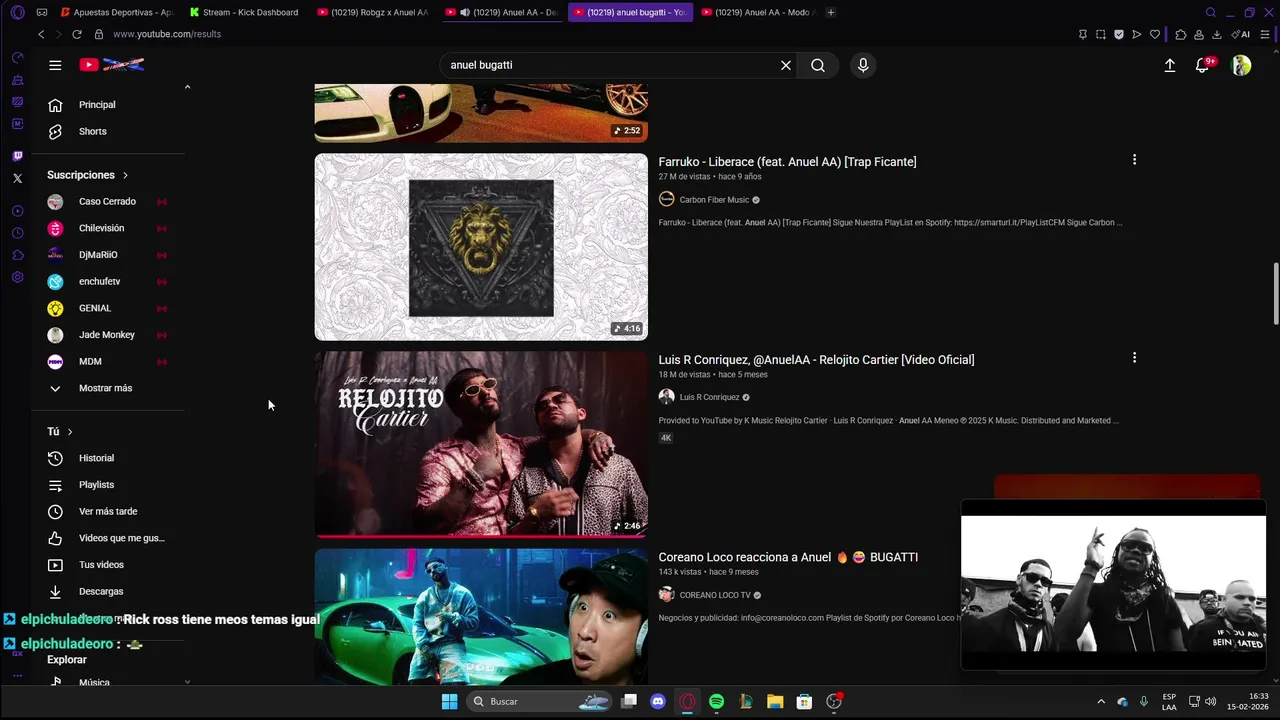Click the magnifier search button
1280x720 pixels.
pos(818,65)
